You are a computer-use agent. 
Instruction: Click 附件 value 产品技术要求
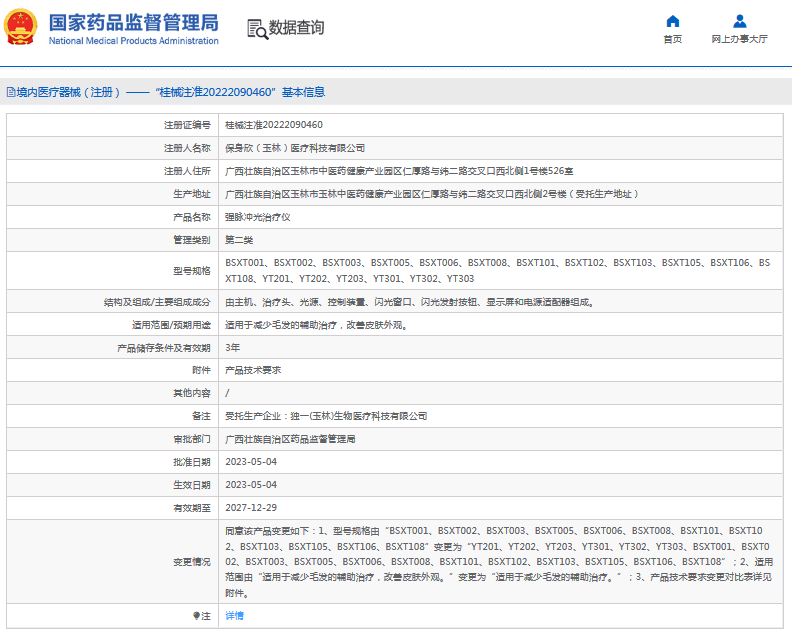click(x=253, y=370)
